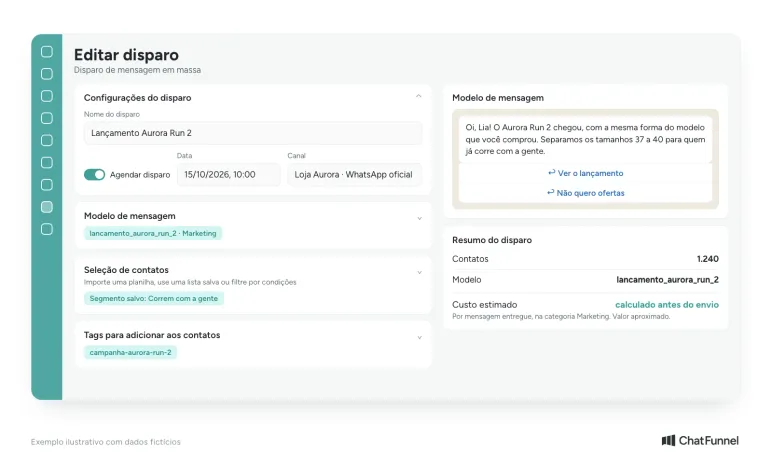
Task: Expand the Tags para adicionar aos contatos section
Action: (419, 337)
